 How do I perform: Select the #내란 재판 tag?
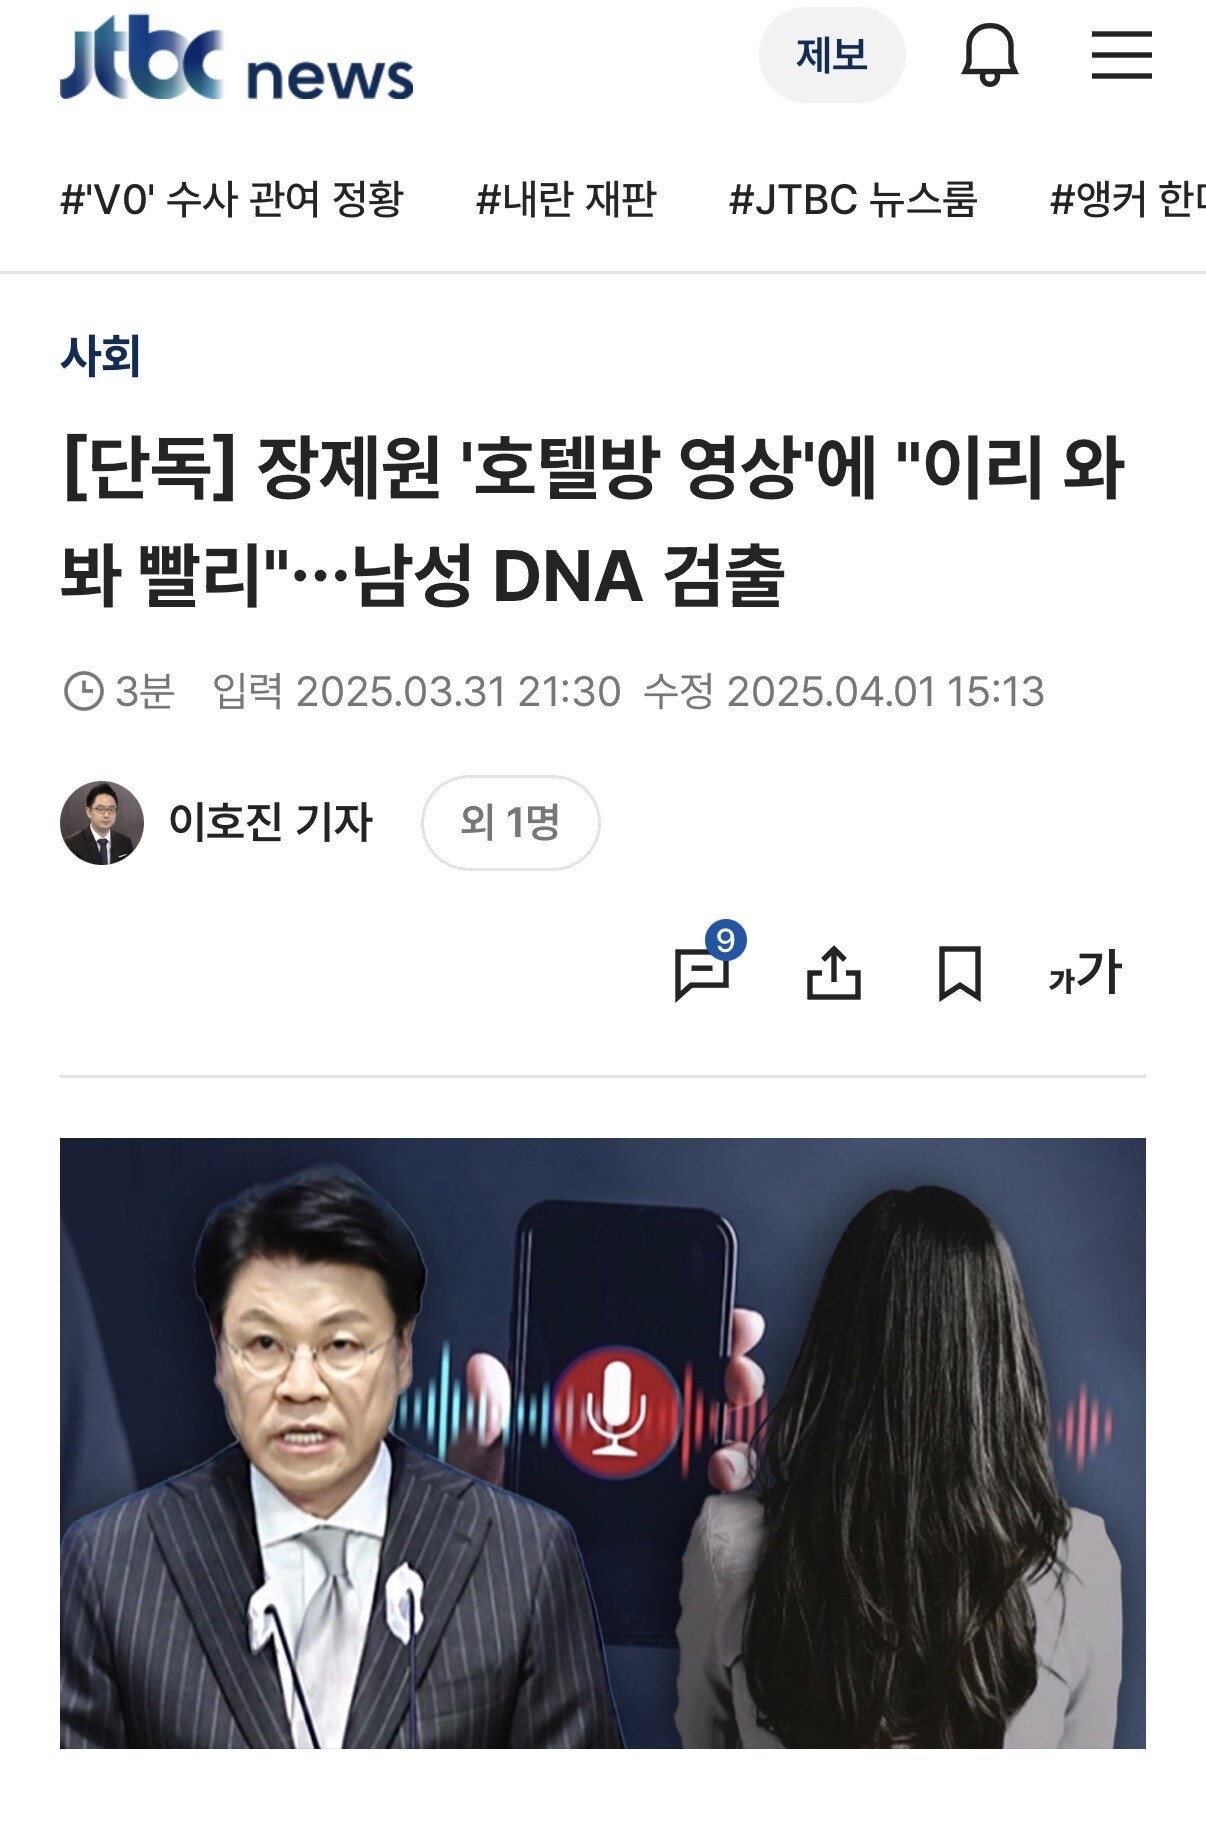(x=566, y=199)
